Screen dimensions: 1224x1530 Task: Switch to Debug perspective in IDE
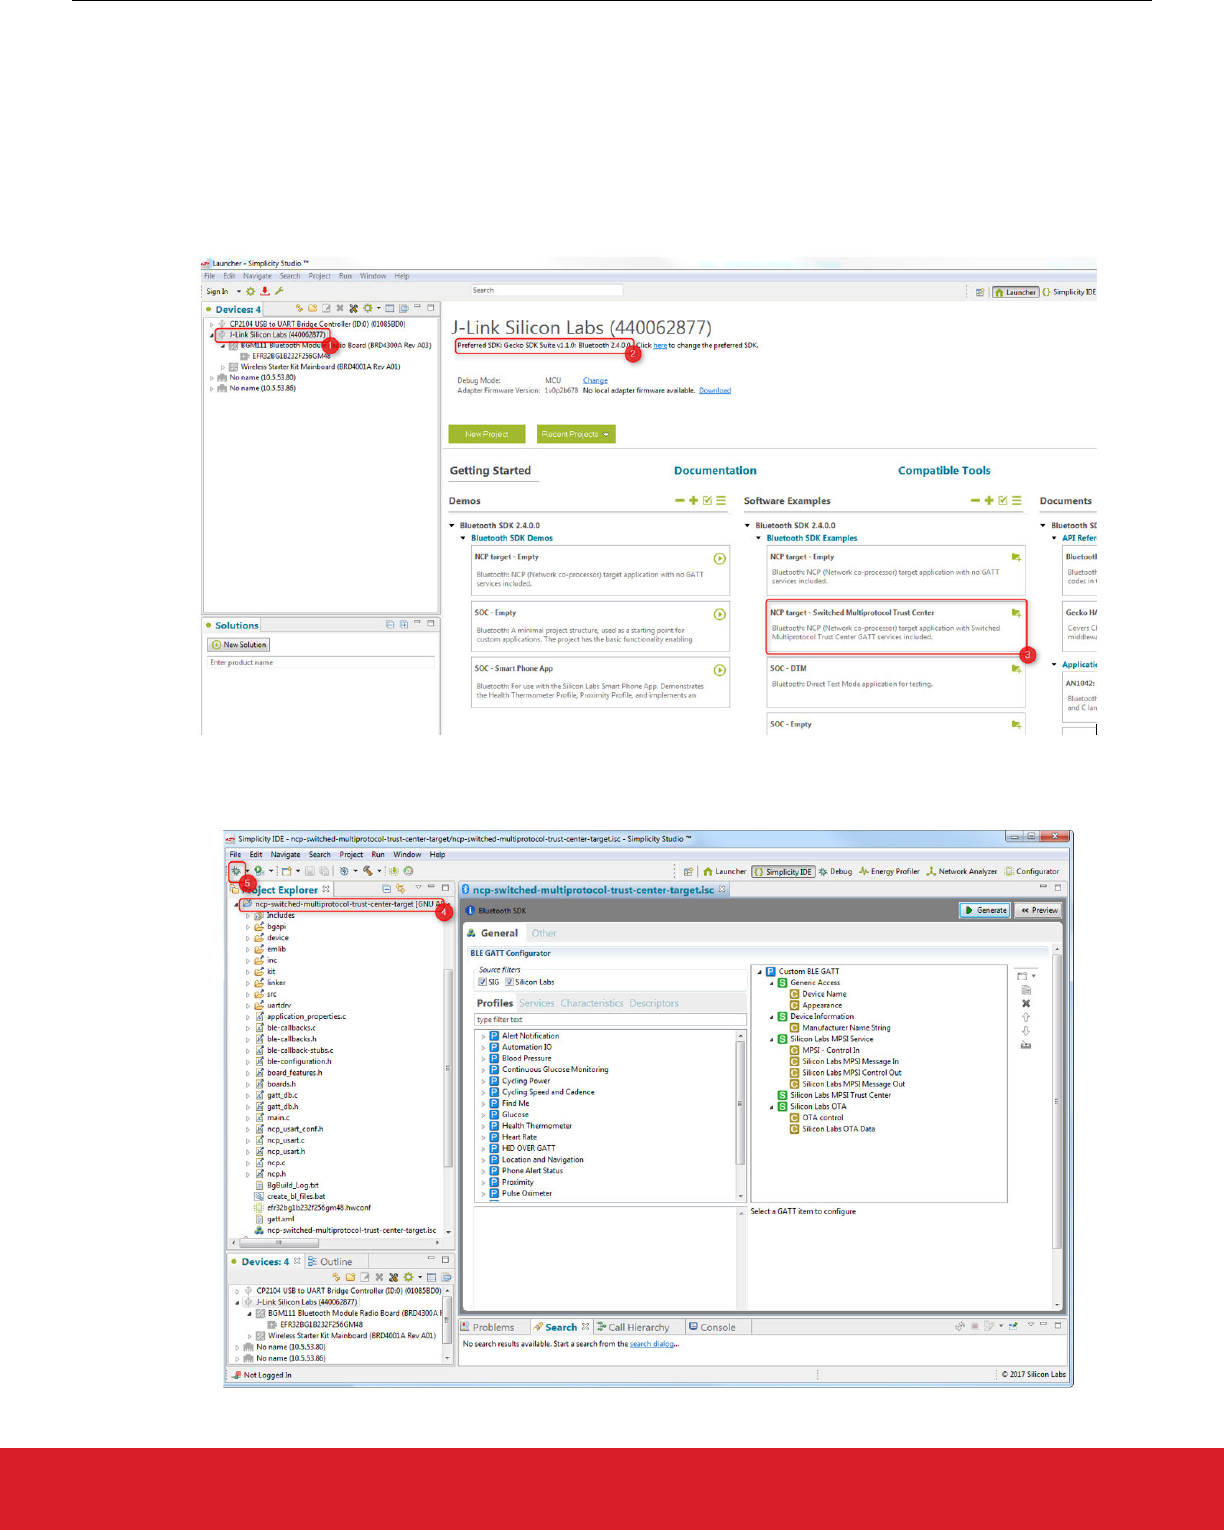835,871
